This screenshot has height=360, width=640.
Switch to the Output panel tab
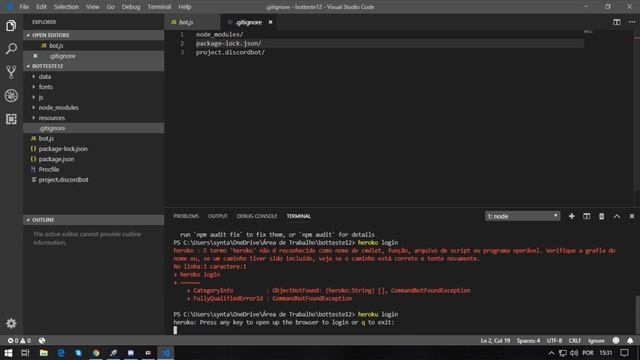pyautogui.click(x=218, y=216)
